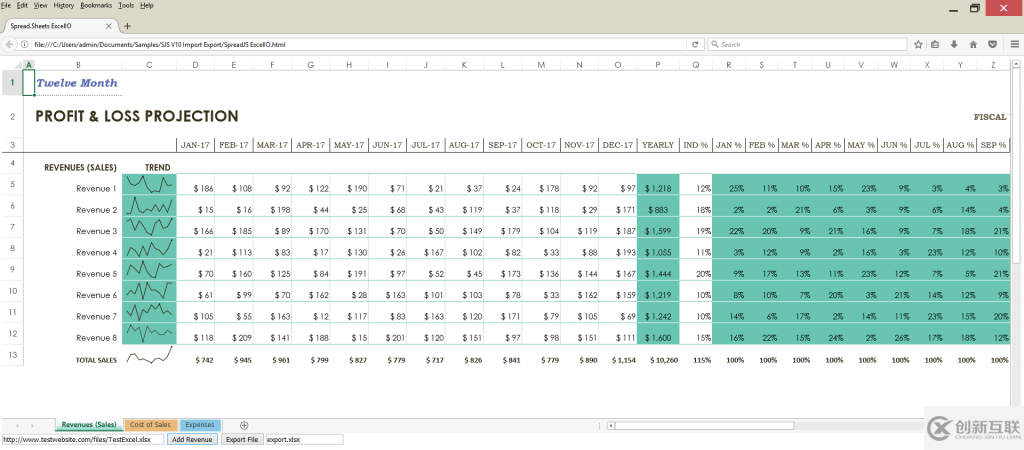The height and width of the screenshot is (450, 1024).
Task: Select row header 5
Action: [x=12, y=184]
